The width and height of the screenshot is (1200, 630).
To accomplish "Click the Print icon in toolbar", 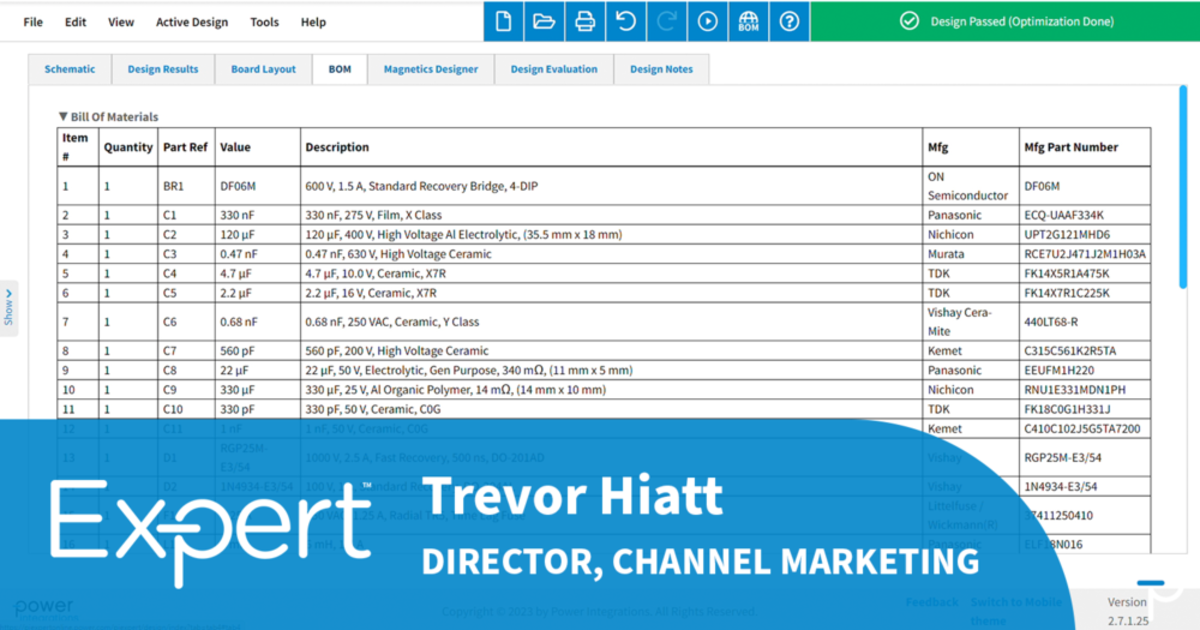I will (585, 21).
